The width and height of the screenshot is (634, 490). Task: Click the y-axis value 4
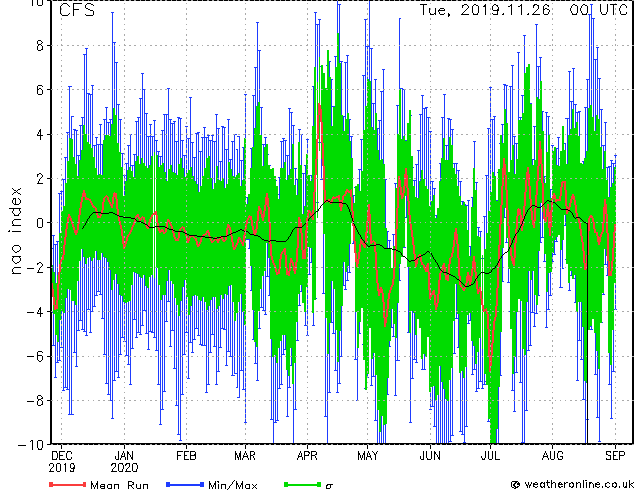pyautogui.click(x=40, y=134)
